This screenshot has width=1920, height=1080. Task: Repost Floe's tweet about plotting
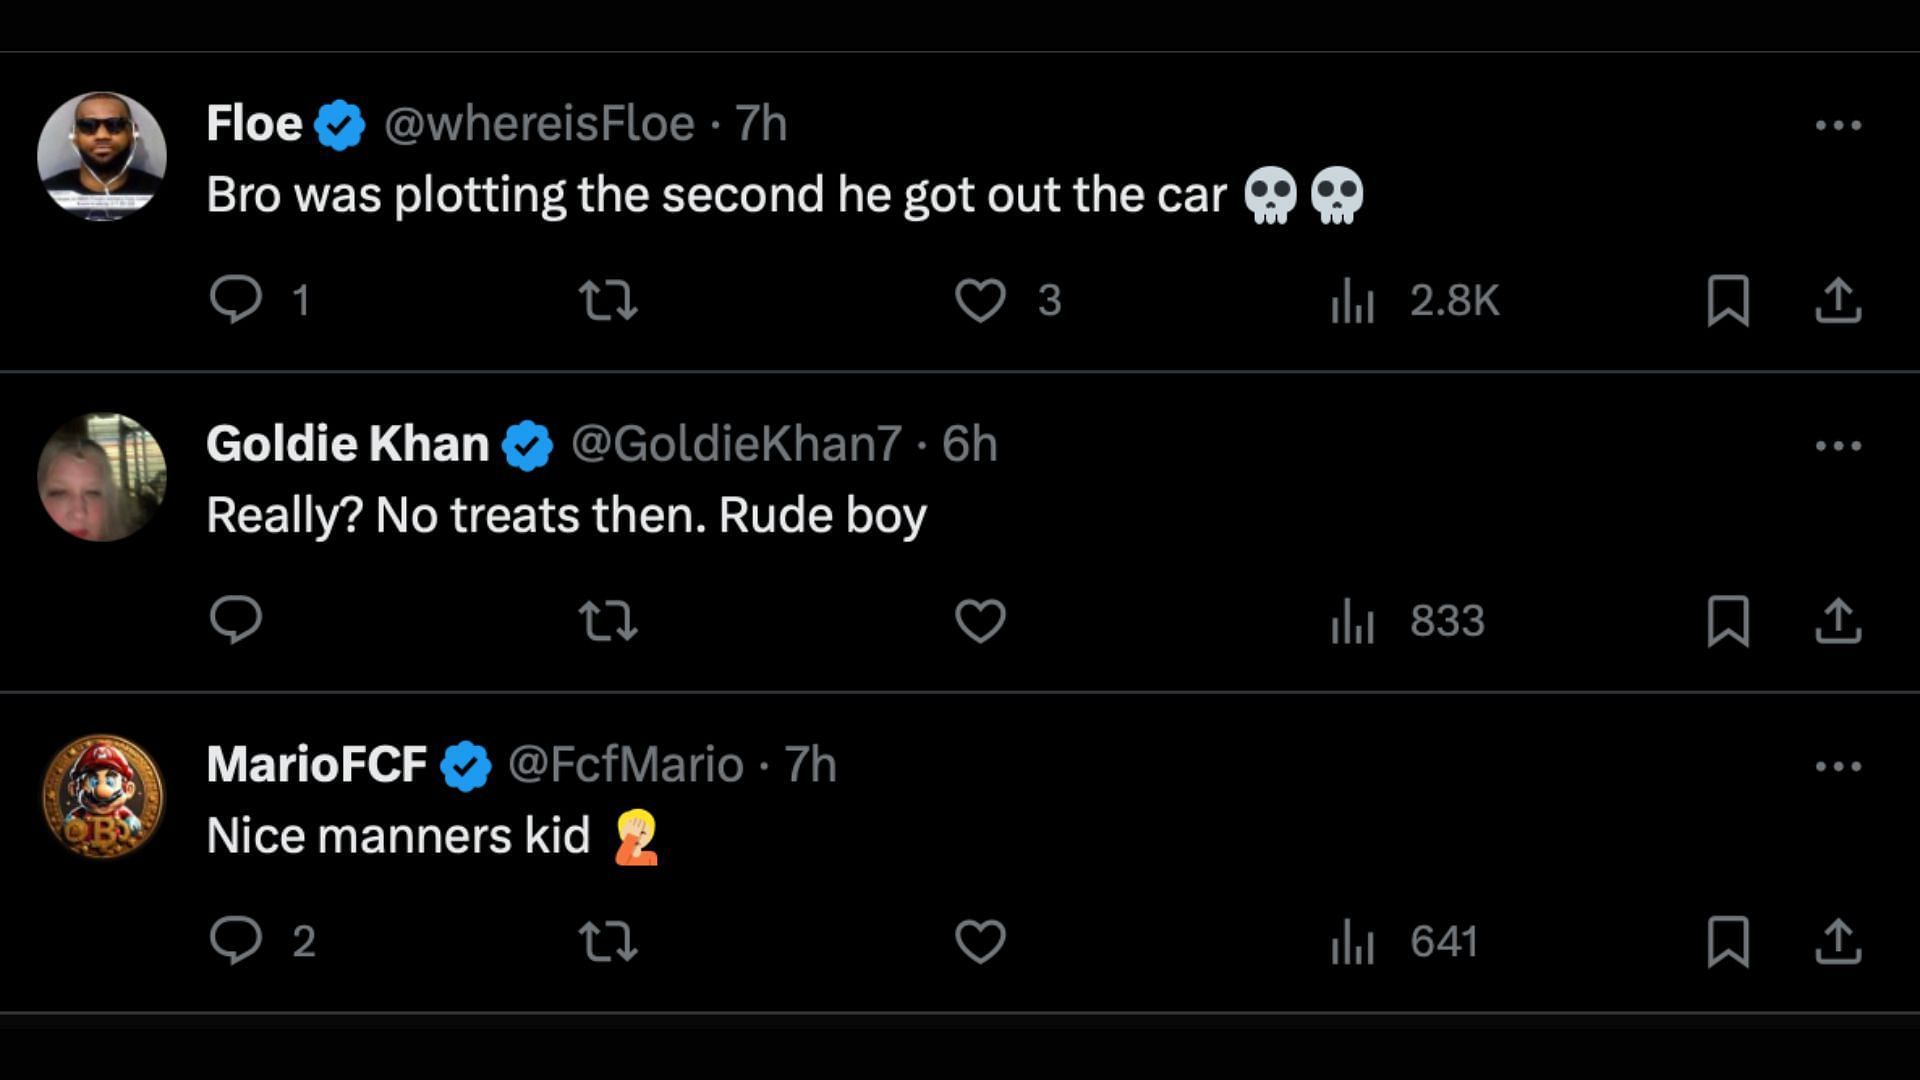608,299
